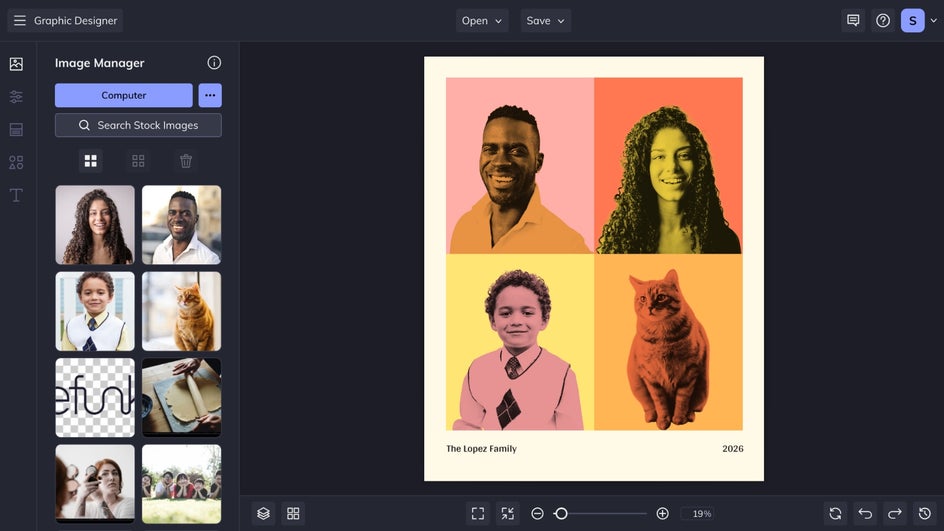The width and height of the screenshot is (944, 531).
Task: Open the grid view icon in bottom bar
Action: click(293, 514)
